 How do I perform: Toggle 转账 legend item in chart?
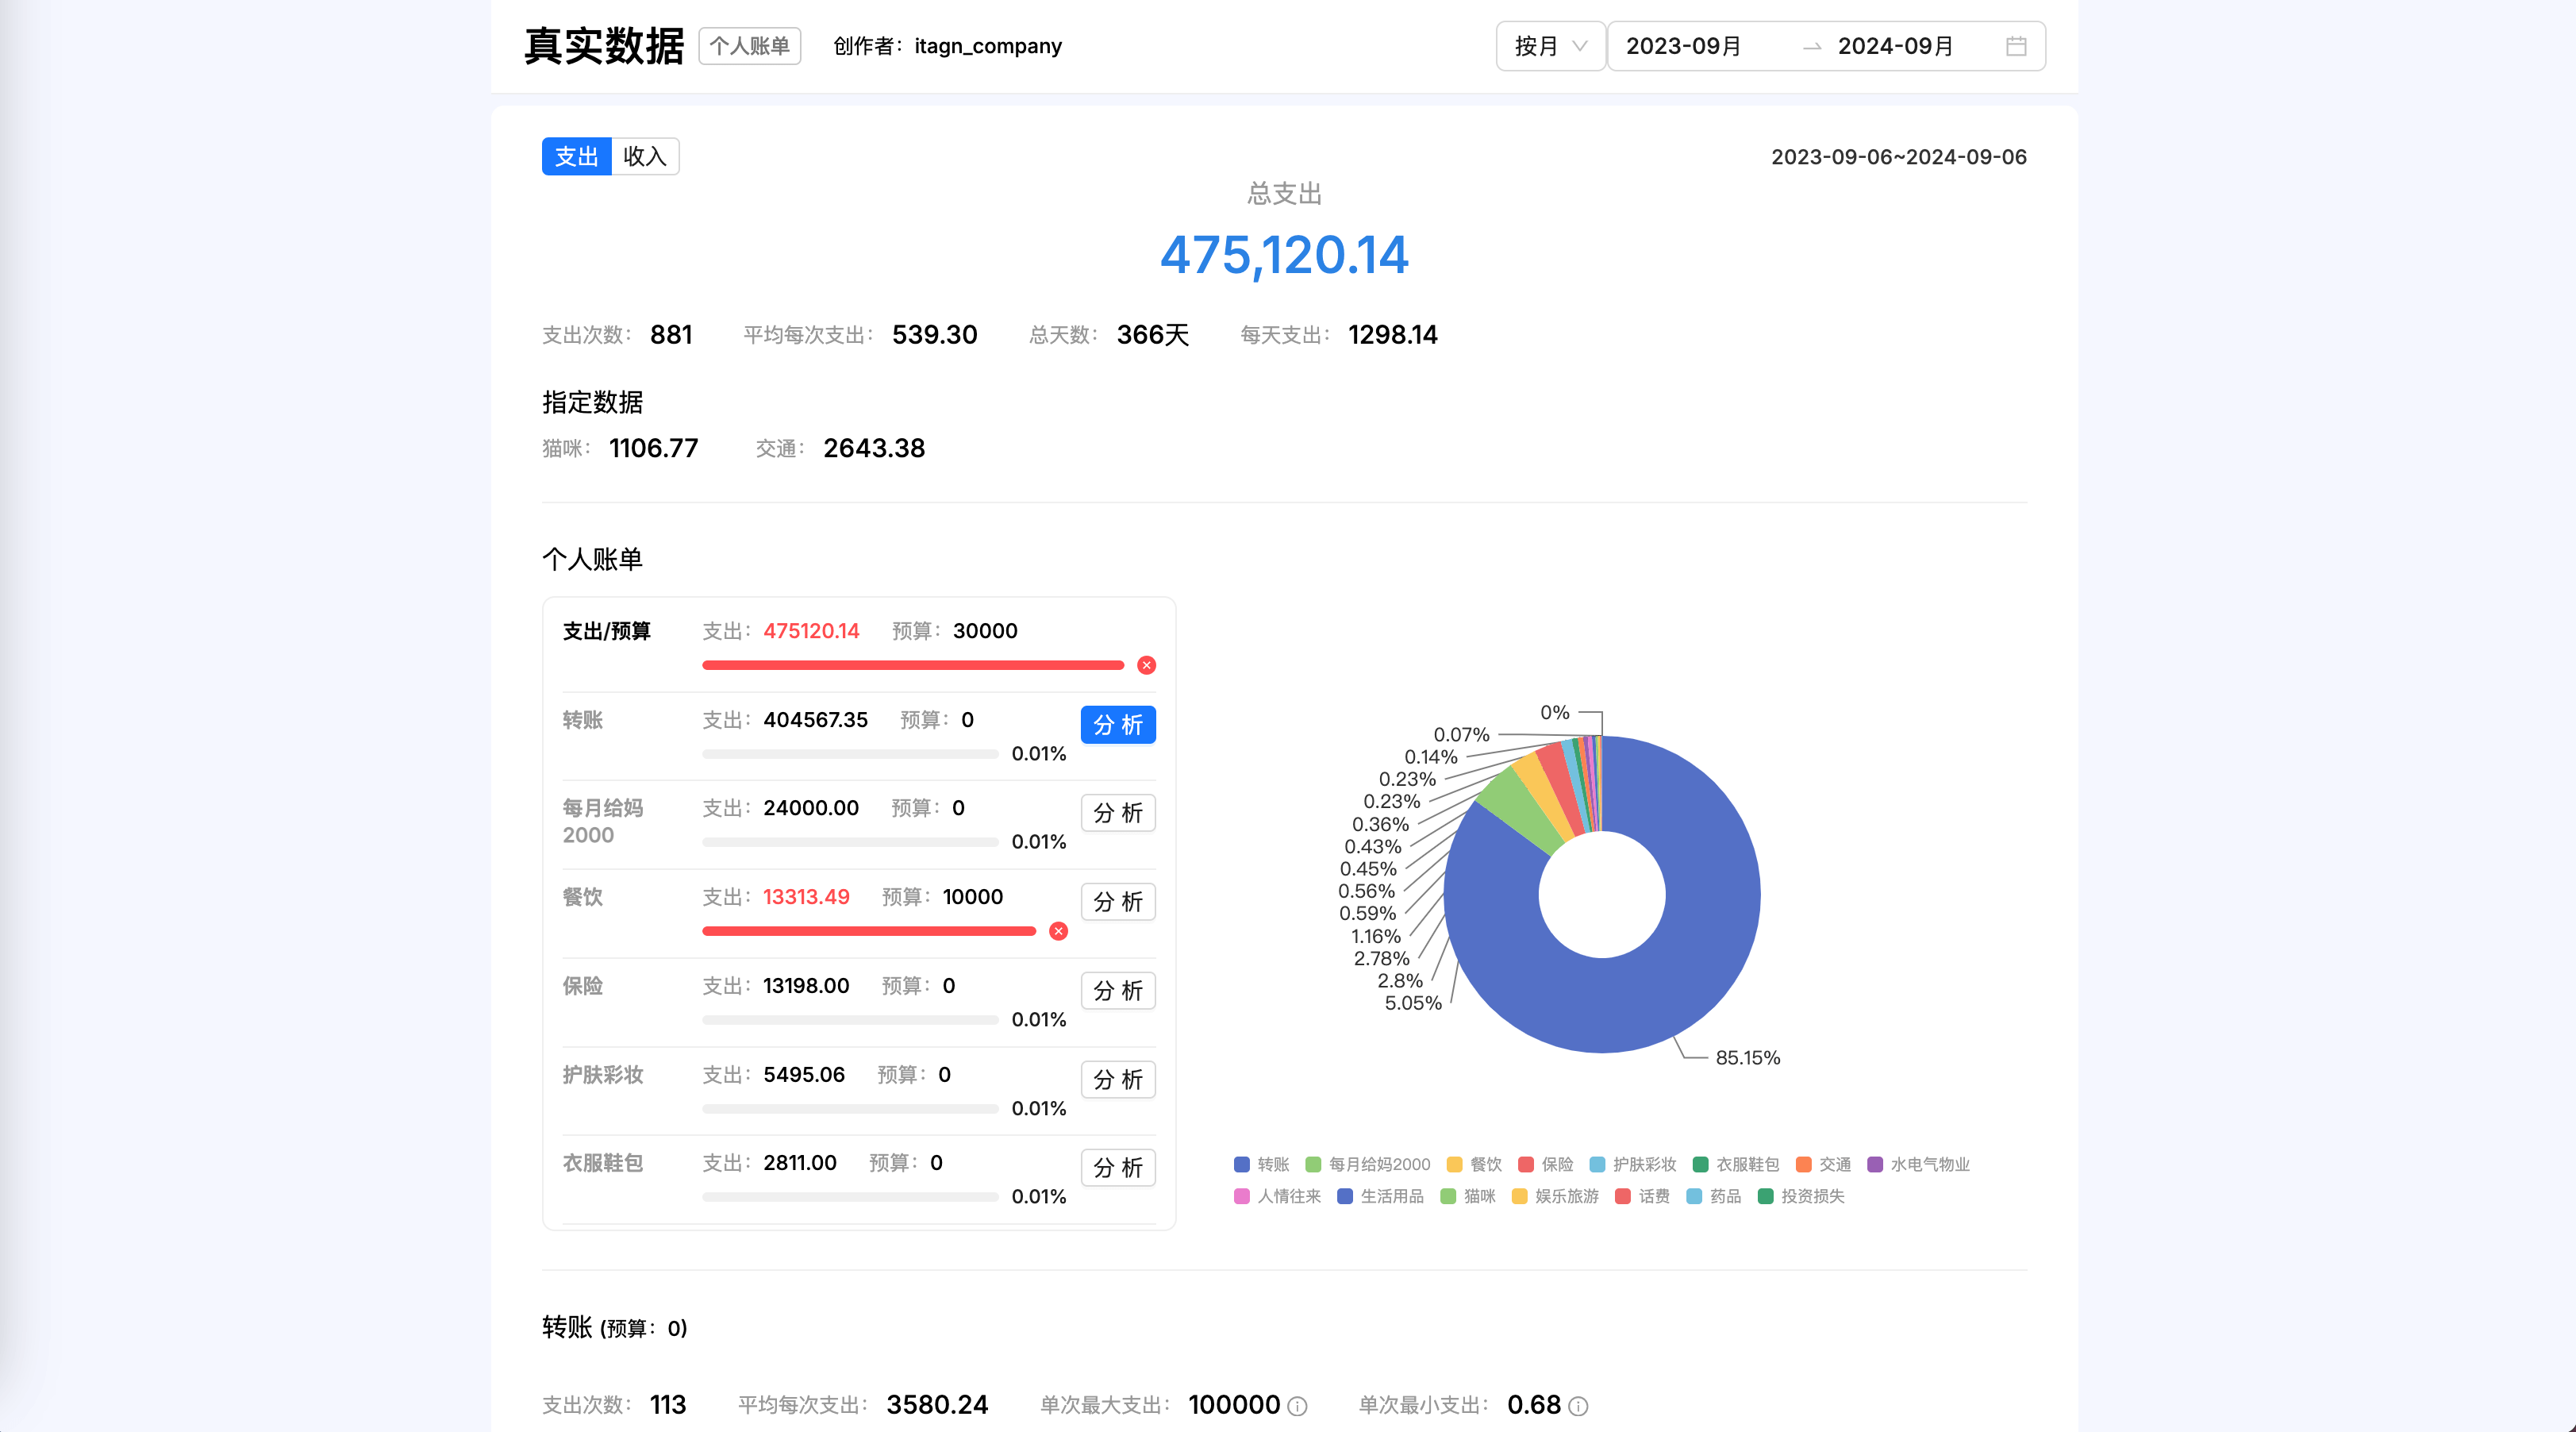1262,1164
